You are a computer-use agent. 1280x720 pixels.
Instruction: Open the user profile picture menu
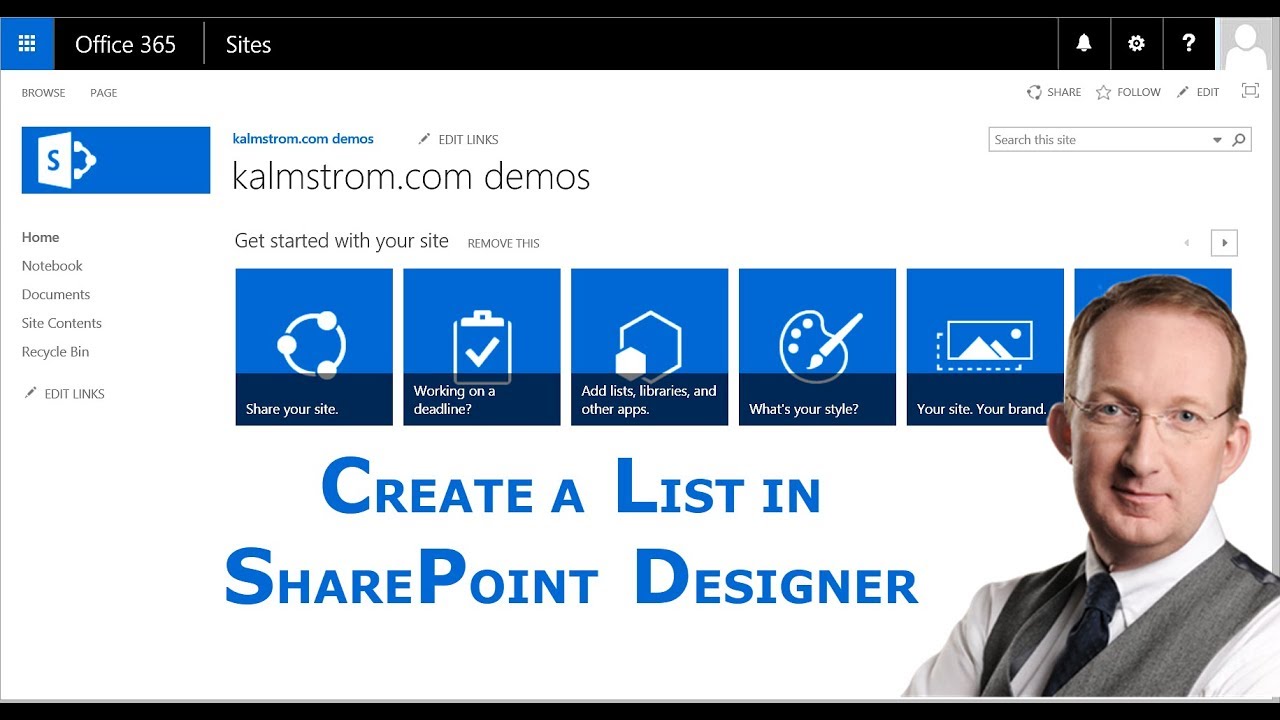coord(1247,44)
